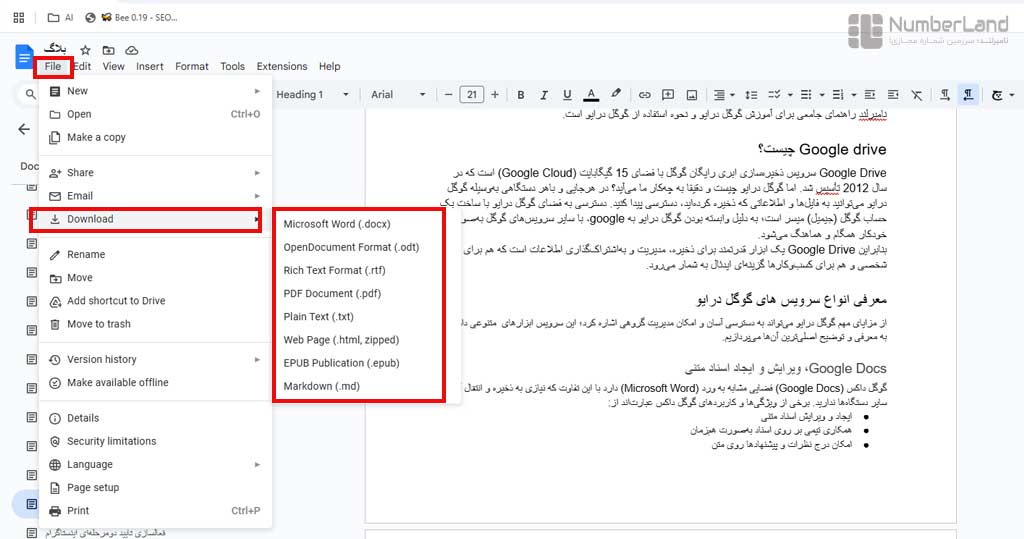Click the Google Docs home logo

[x=24, y=57]
